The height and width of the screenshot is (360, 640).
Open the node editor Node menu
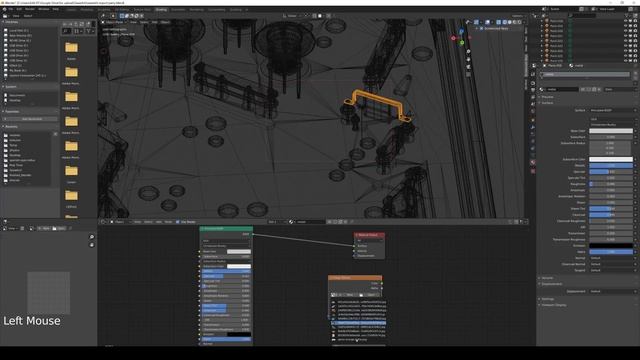pyautogui.click(x=168, y=222)
